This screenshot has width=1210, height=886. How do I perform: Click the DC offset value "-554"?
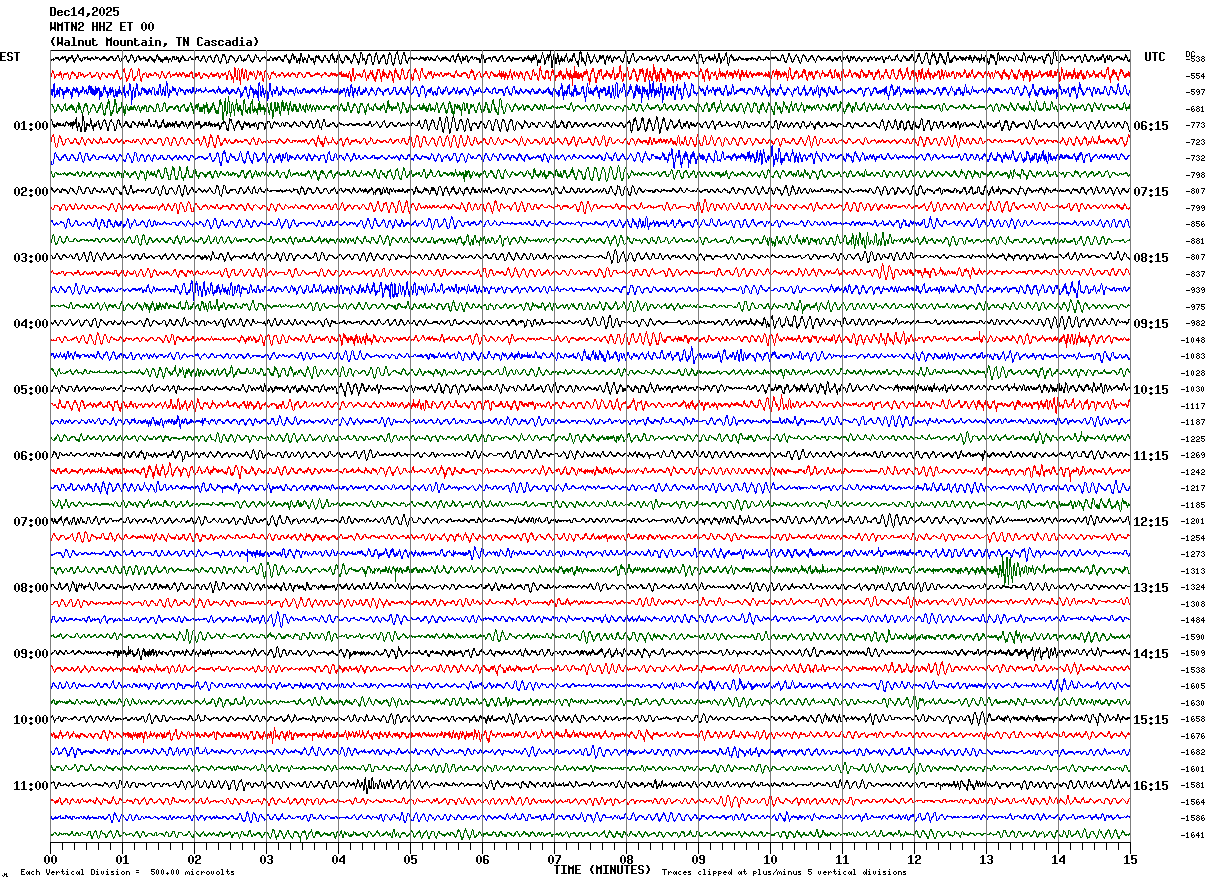click(x=1195, y=76)
